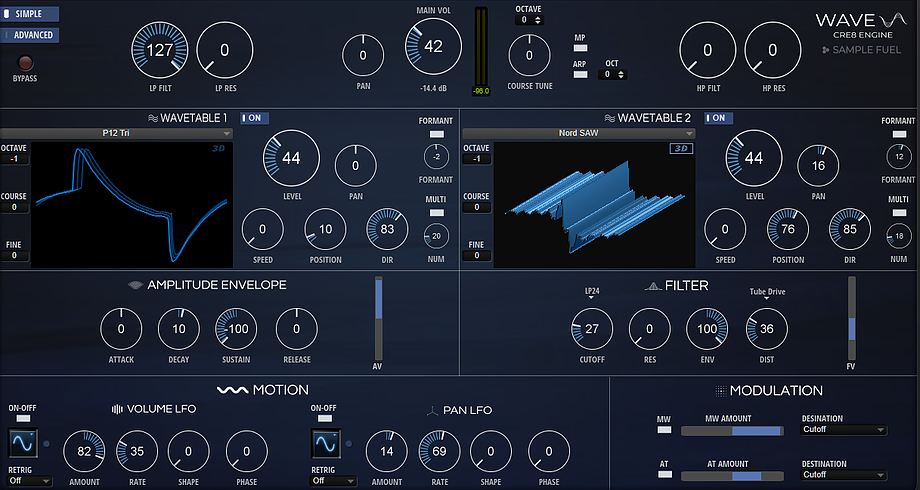Click Wavetable 1 SPEED knob

coord(262,229)
